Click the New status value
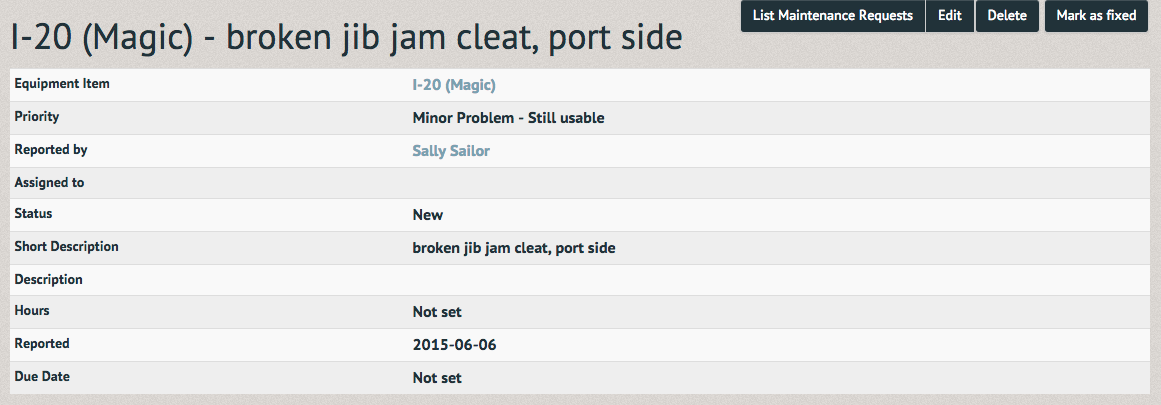1161x405 pixels. coord(428,215)
